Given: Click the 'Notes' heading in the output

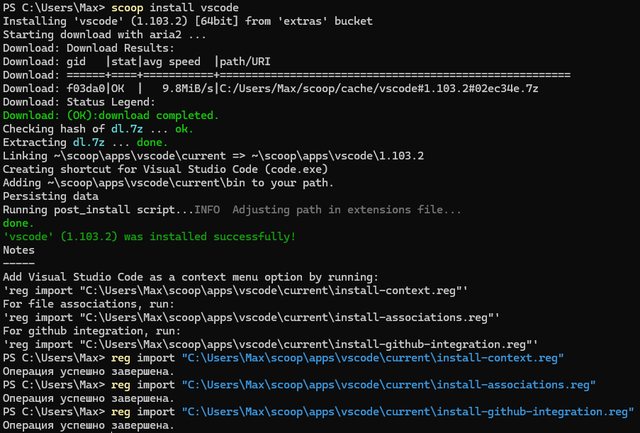Looking at the screenshot, I should pos(18,250).
